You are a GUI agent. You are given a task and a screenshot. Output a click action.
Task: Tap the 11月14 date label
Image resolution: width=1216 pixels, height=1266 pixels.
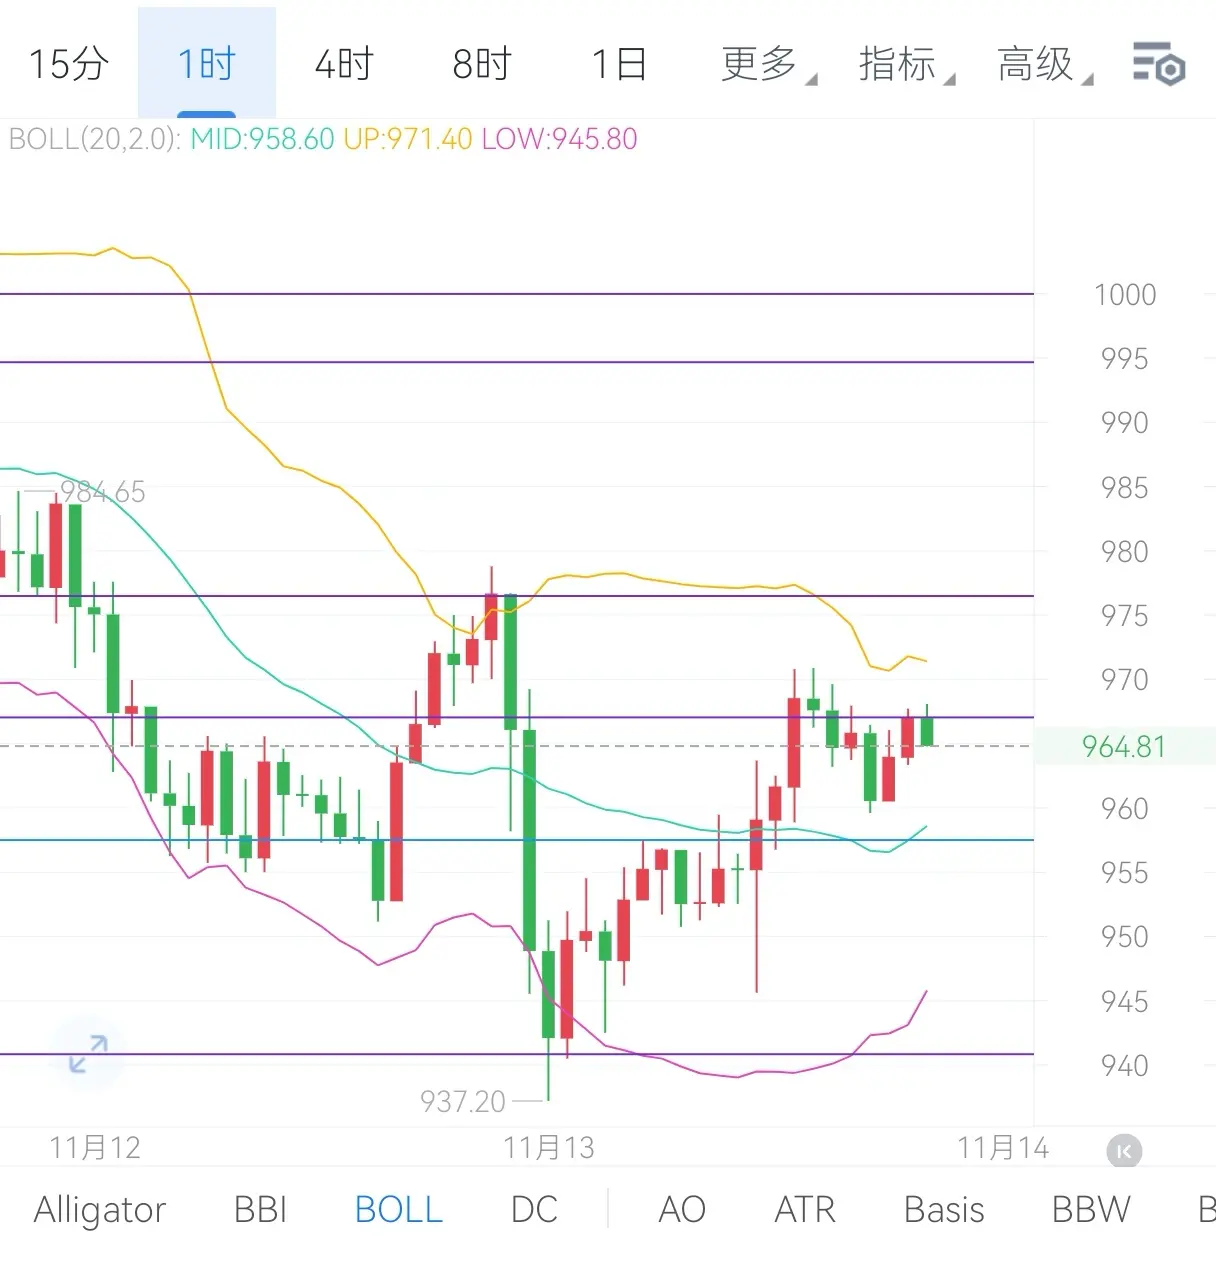[x=1003, y=1148]
